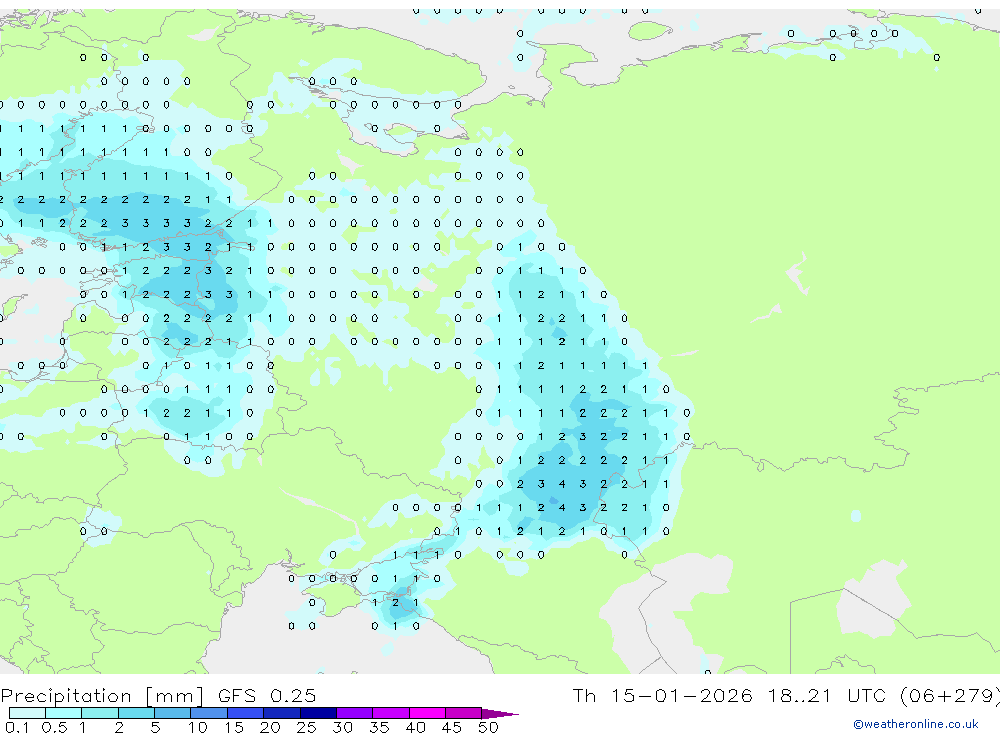Click the '0.5' legend scale label

tap(54, 727)
